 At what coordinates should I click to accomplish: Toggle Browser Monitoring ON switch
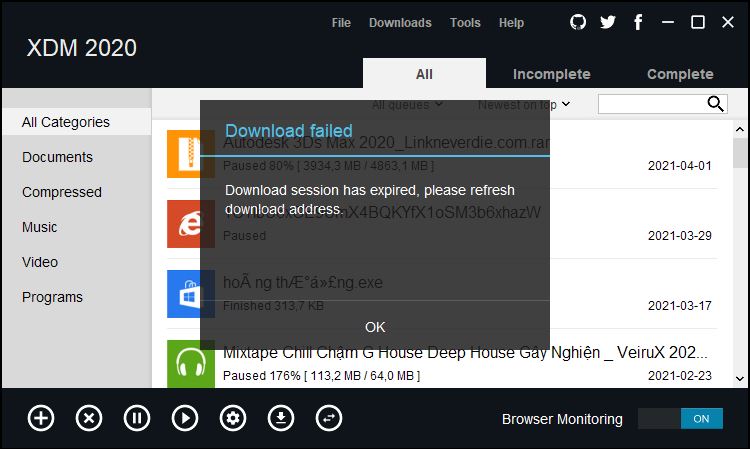(x=680, y=419)
